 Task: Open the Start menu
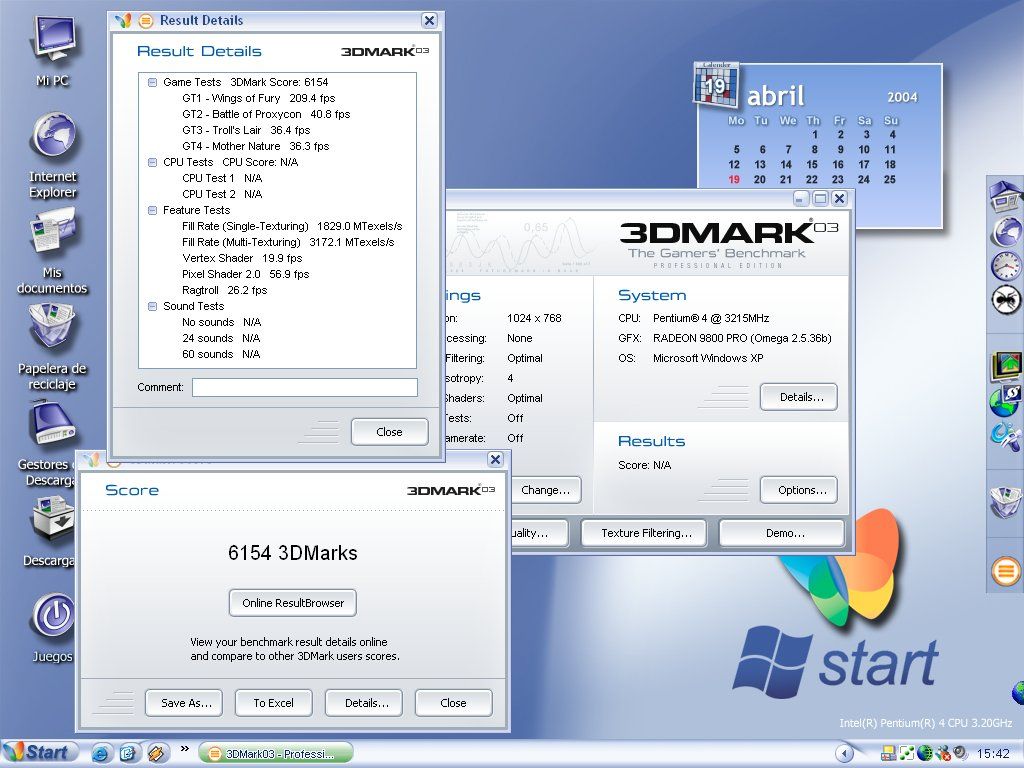click(x=38, y=753)
